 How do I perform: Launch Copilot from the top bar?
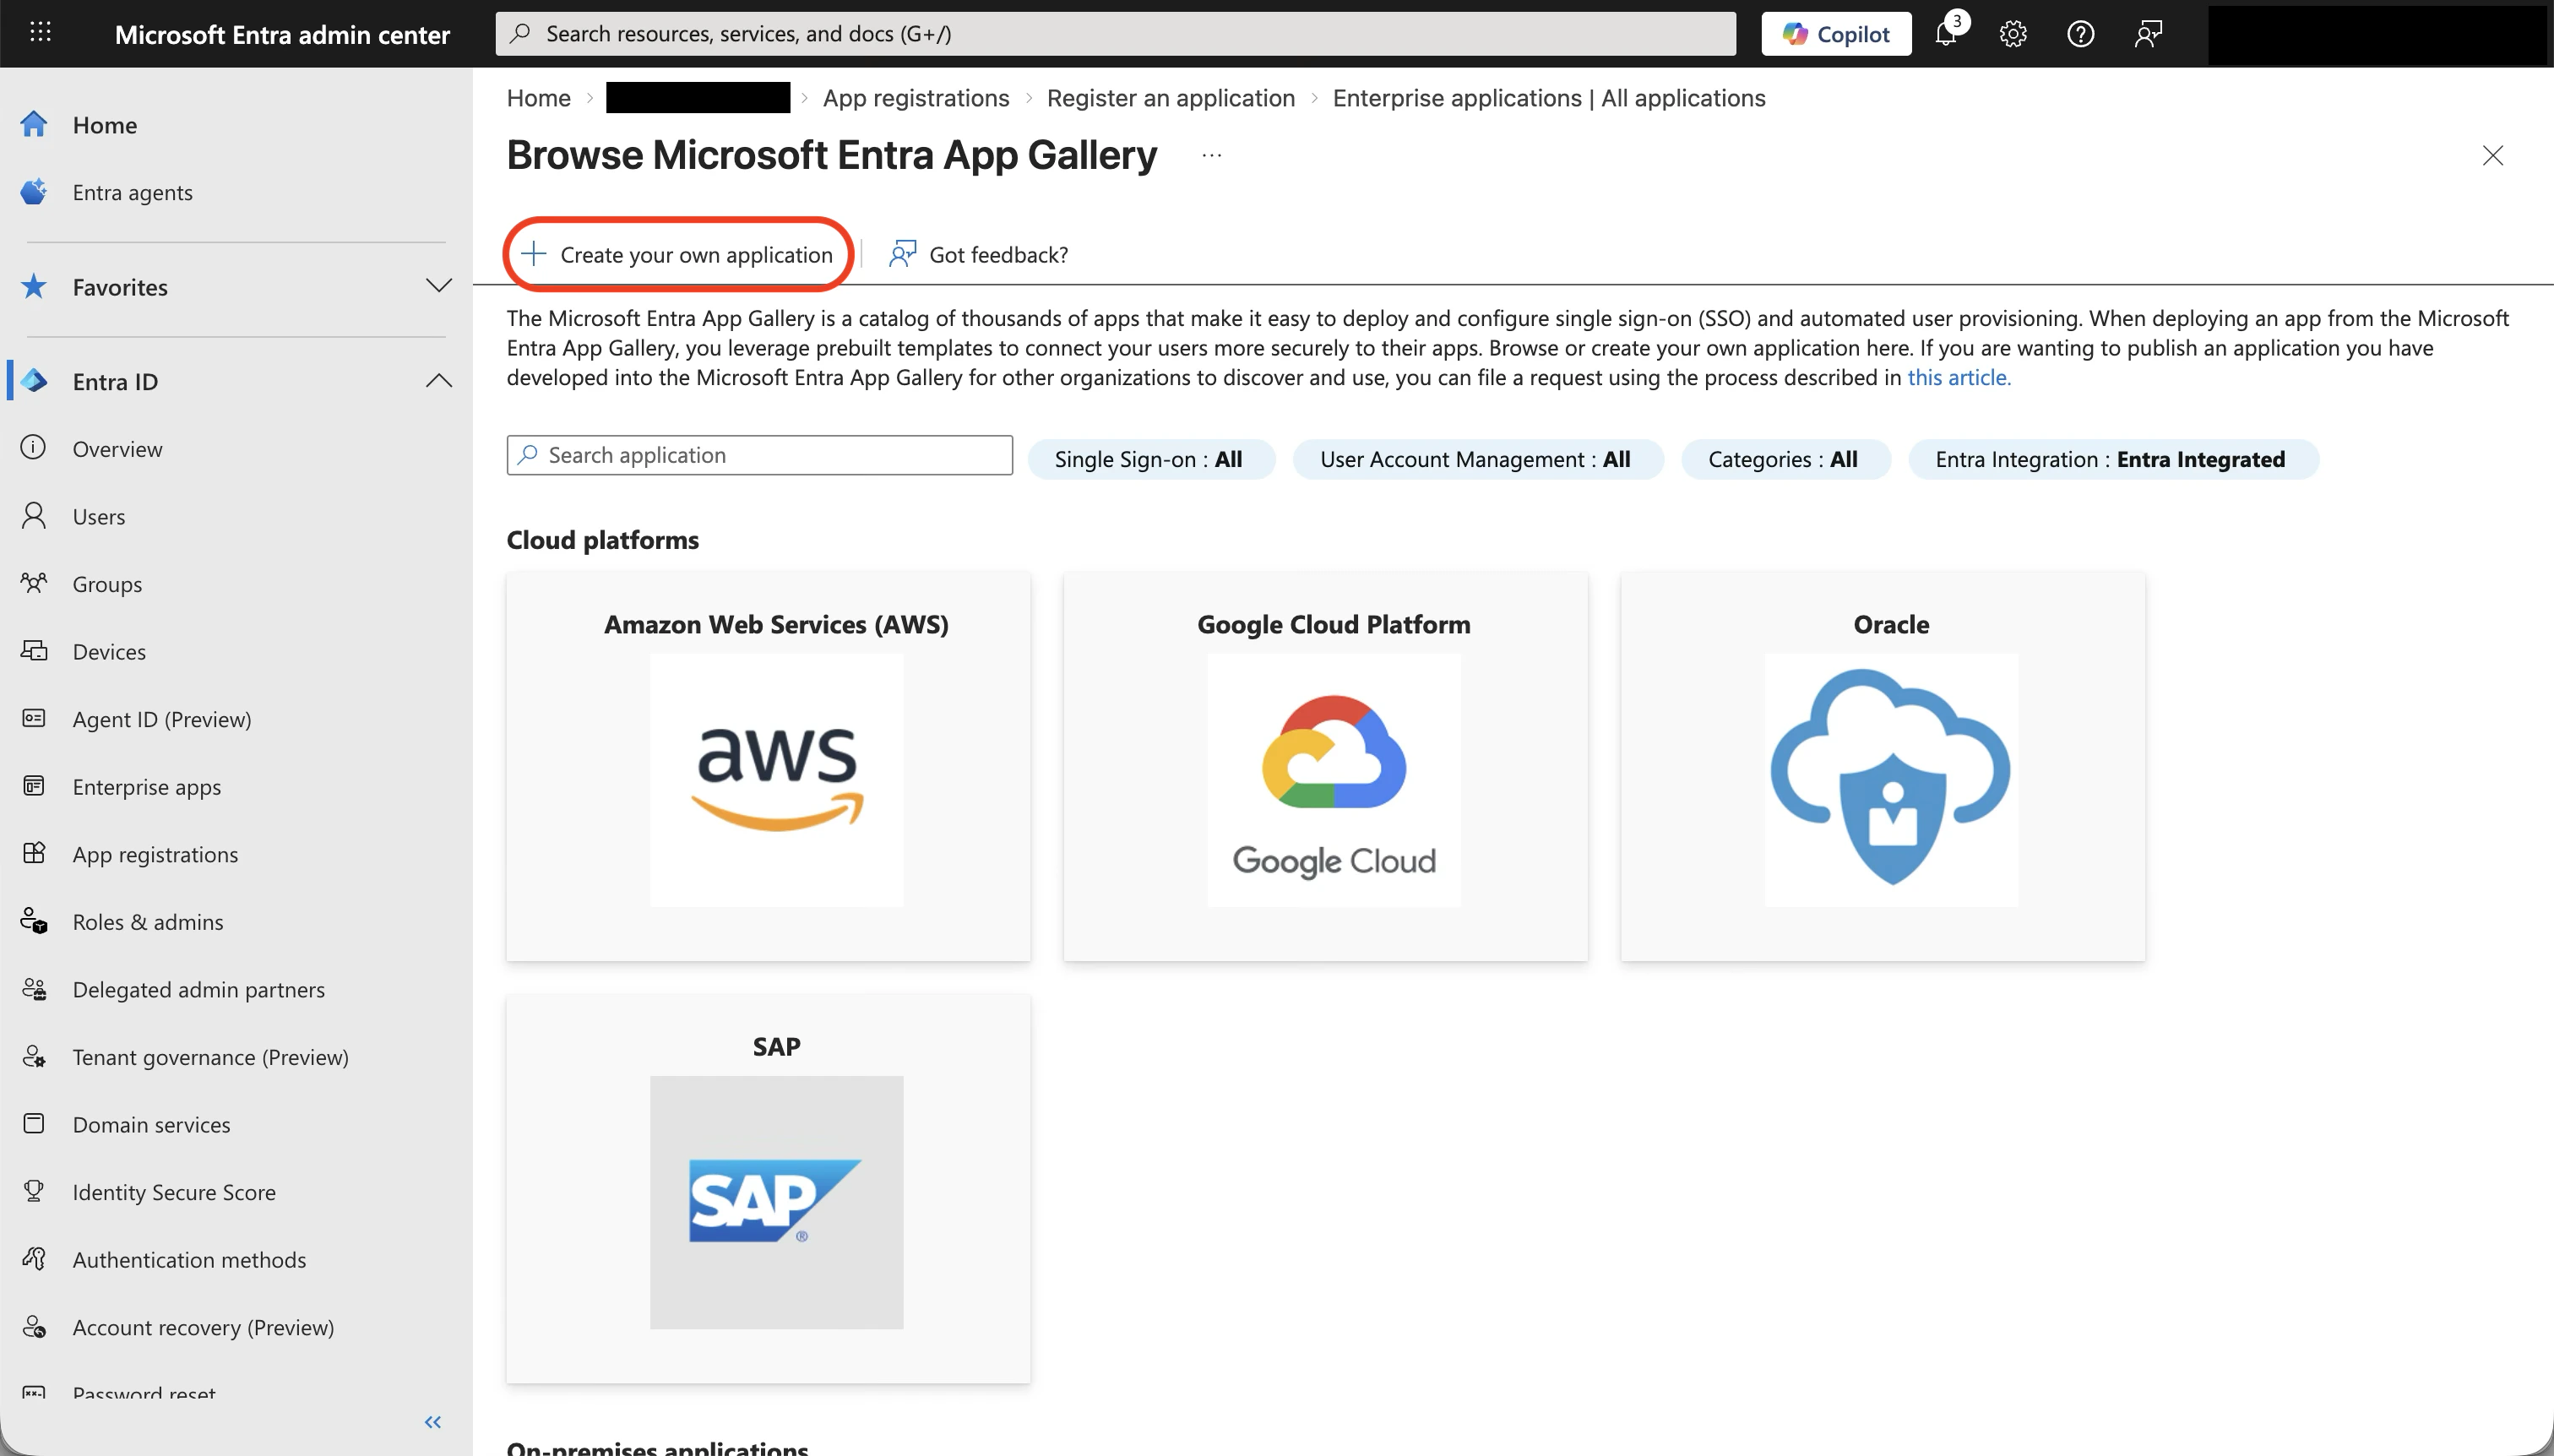pyautogui.click(x=1836, y=34)
